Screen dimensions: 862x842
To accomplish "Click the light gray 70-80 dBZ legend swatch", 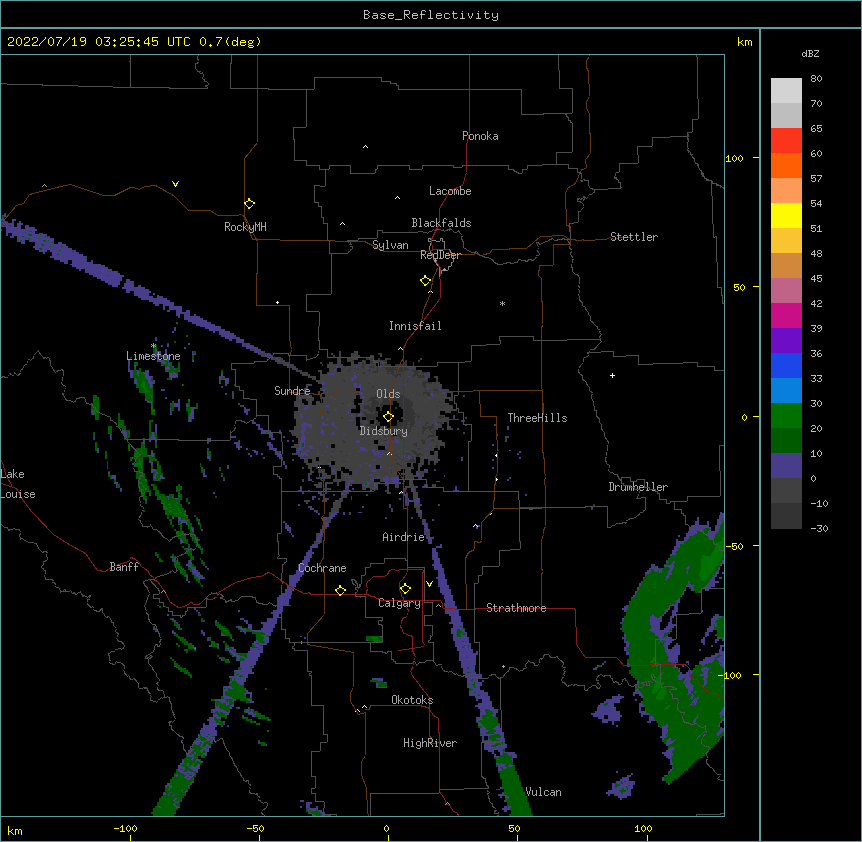I will pyautogui.click(x=786, y=91).
